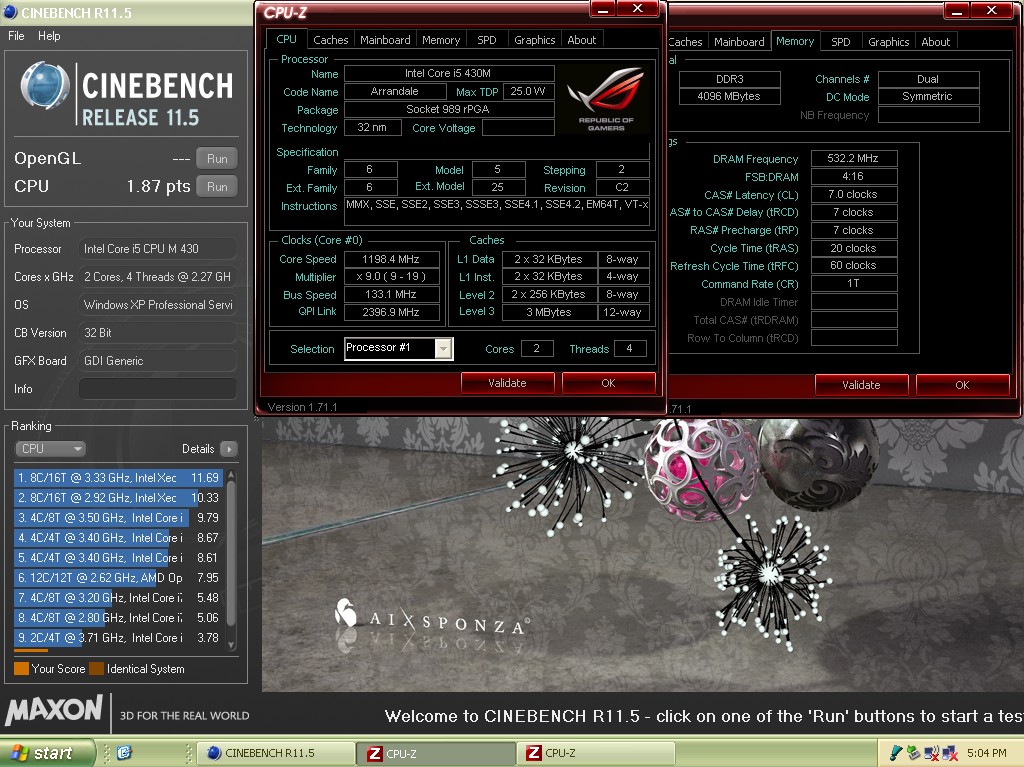Open the CPU ranking type dropdown
This screenshot has width=1024, height=767.
(50, 449)
